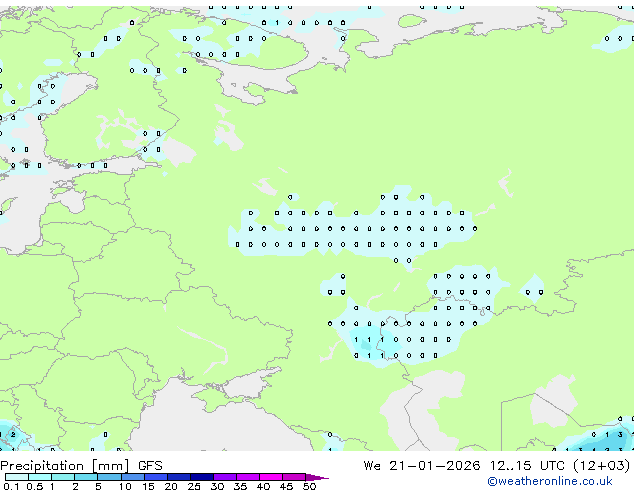
Task: Click the '25' legend scale label
Action: tap(194, 486)
